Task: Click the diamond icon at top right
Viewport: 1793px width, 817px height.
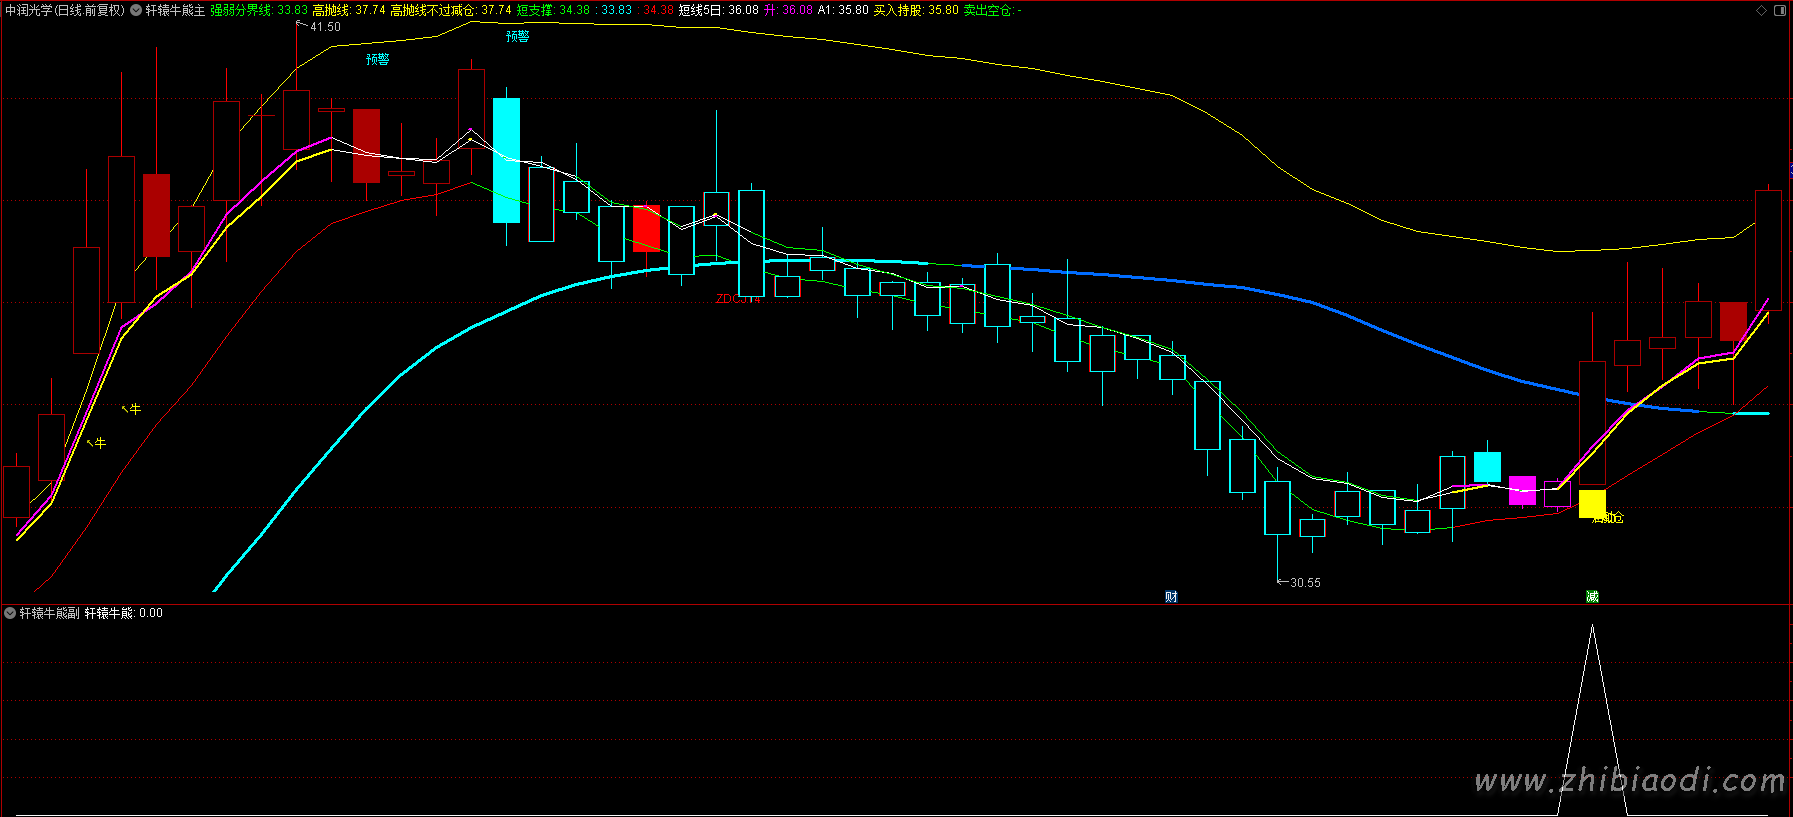Action: coord(1762,10)
